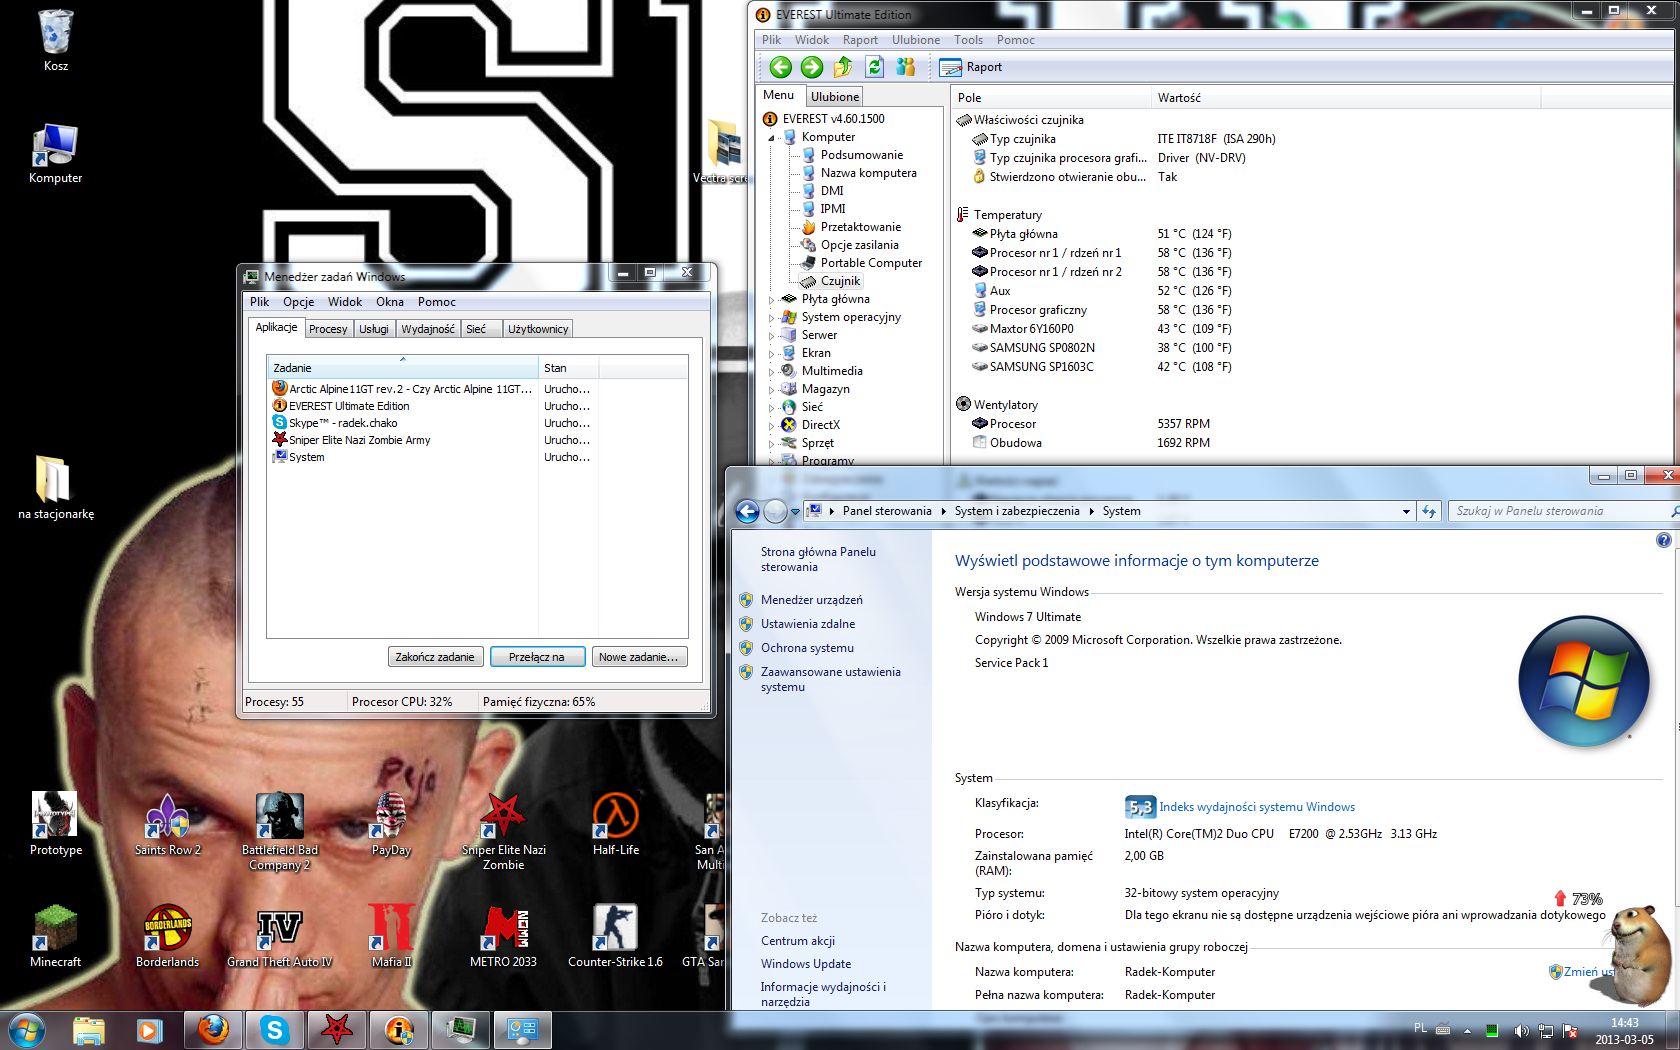Click the 'Zakończ zadanie' button

pyautogui.click(x=435, y=657)
